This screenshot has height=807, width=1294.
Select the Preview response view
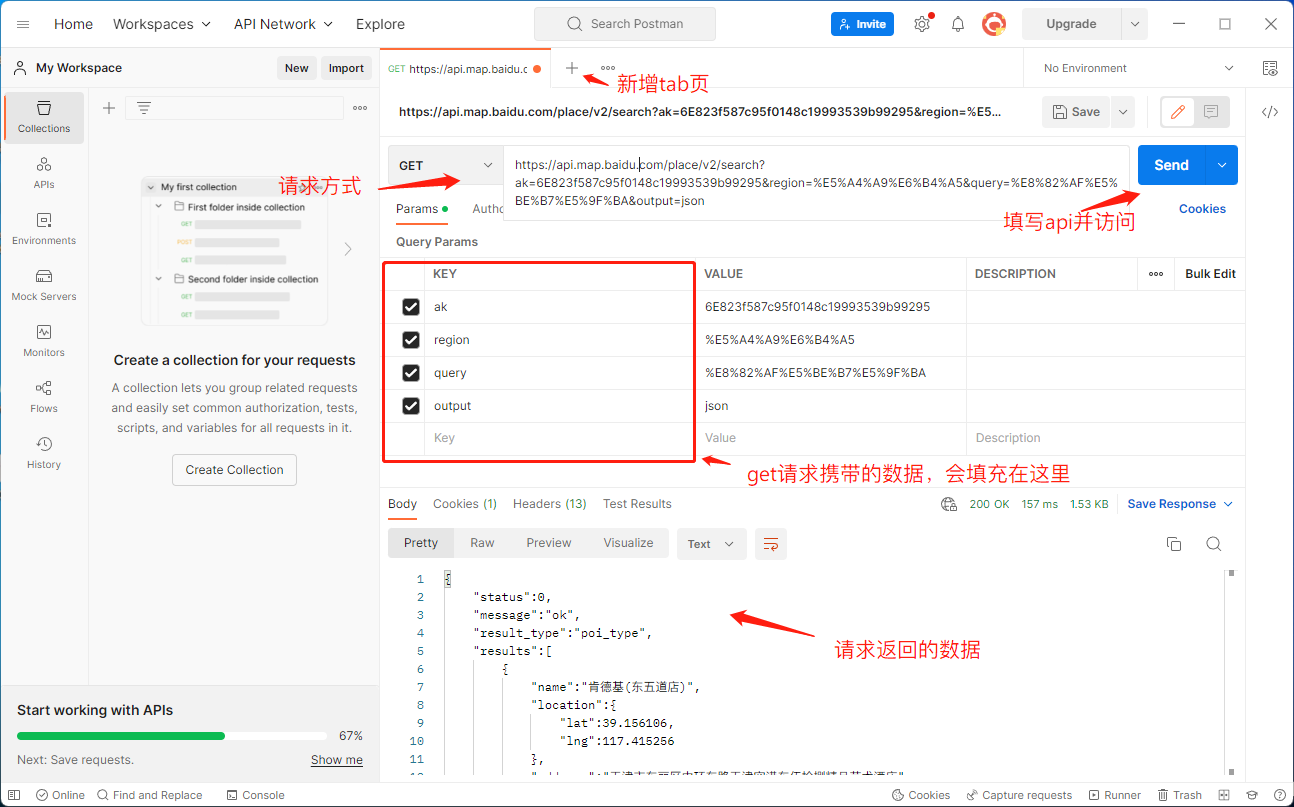point(549,543)
